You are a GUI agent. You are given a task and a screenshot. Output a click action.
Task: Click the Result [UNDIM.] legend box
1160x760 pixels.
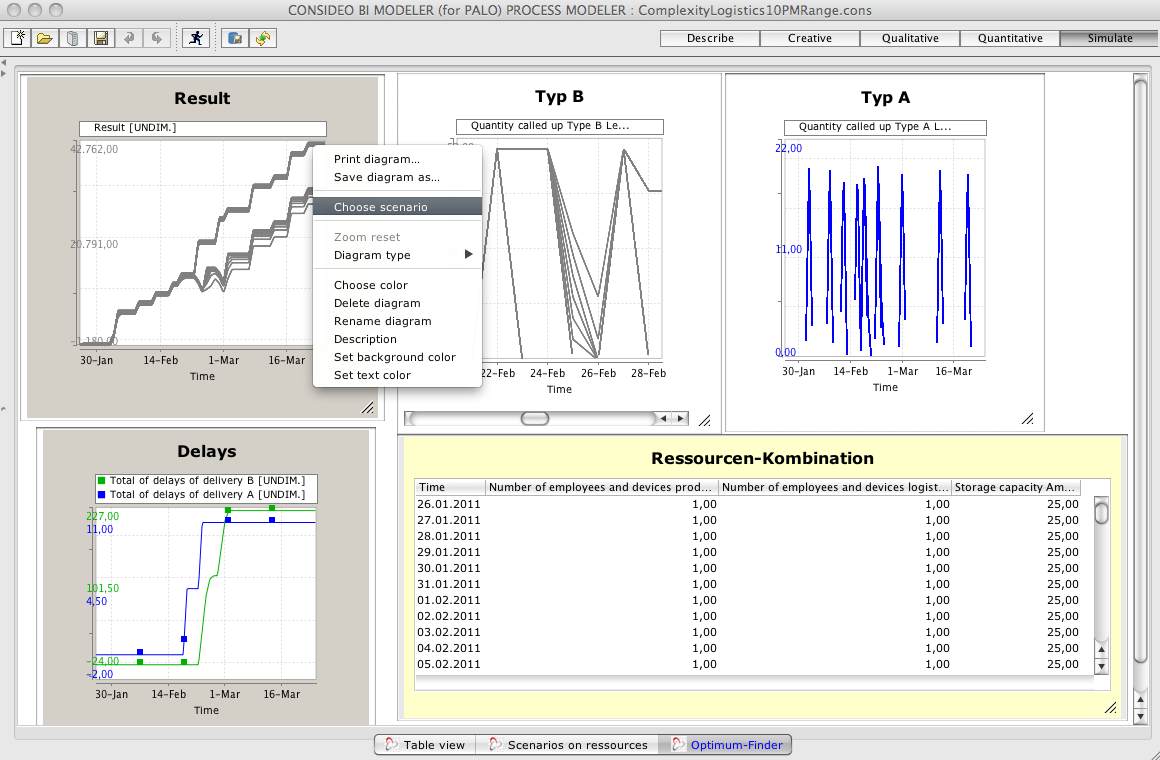[203, 128]
